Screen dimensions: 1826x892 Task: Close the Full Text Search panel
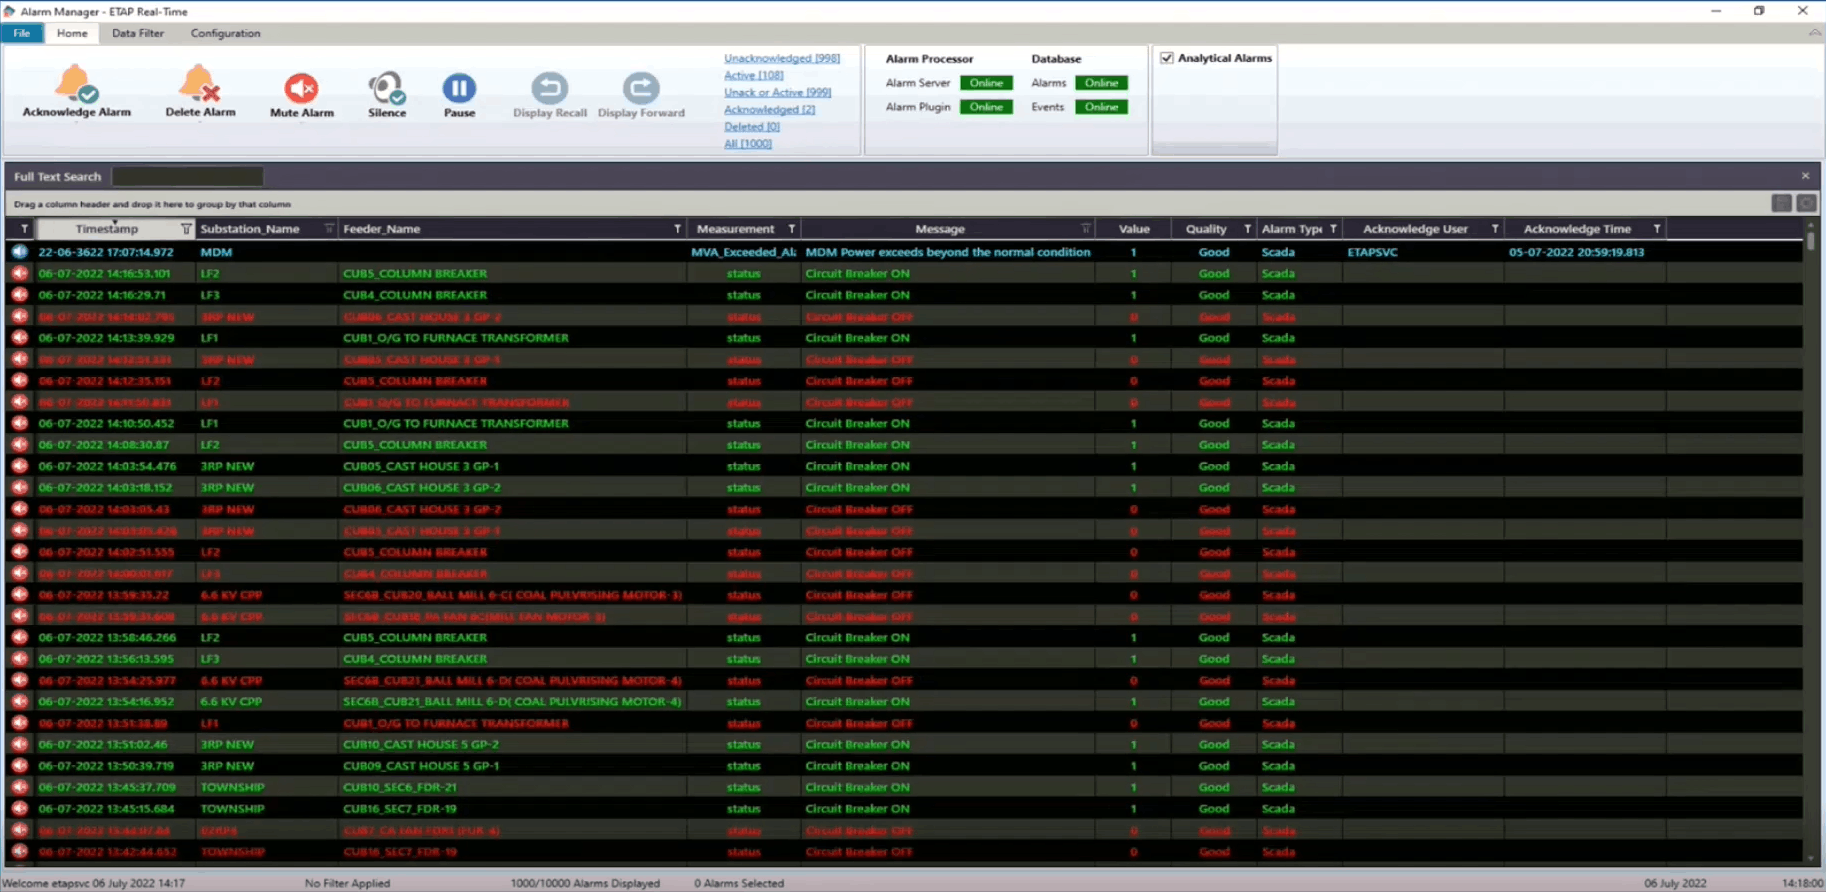[1806, 176]
